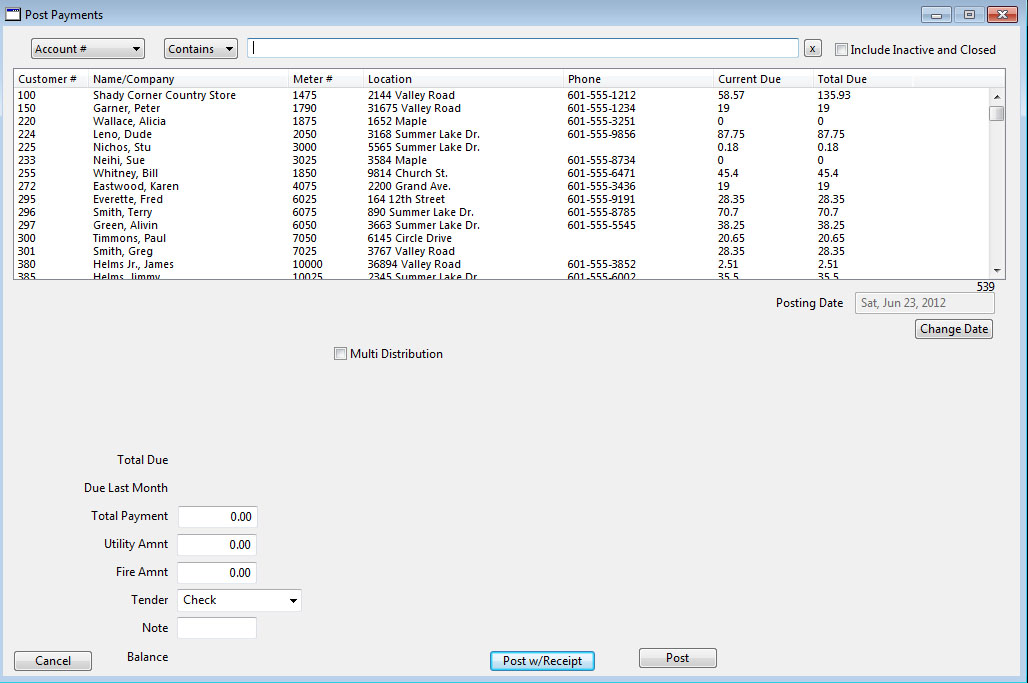1028x683 pixels.
Task: Click location 6145 Circle Drive
Action: [x=409, y=239]
